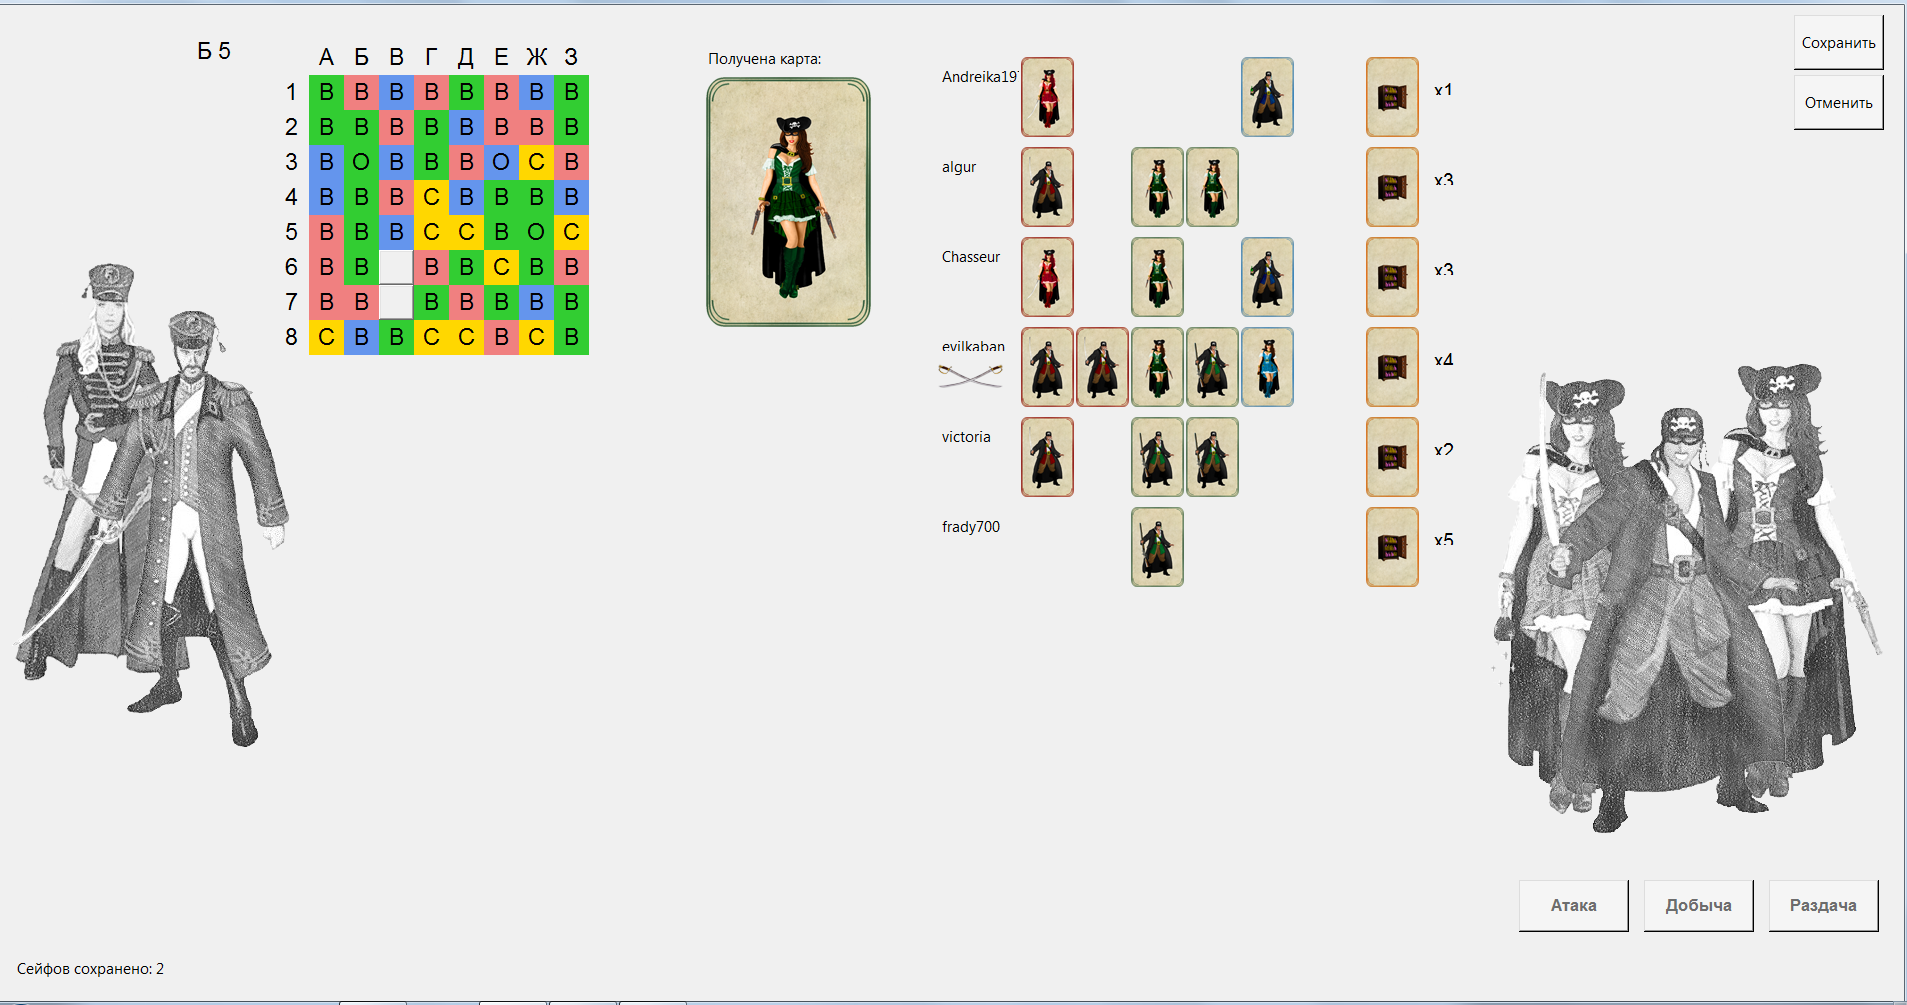Click Chasseur's safe card

pos(1392,277)
